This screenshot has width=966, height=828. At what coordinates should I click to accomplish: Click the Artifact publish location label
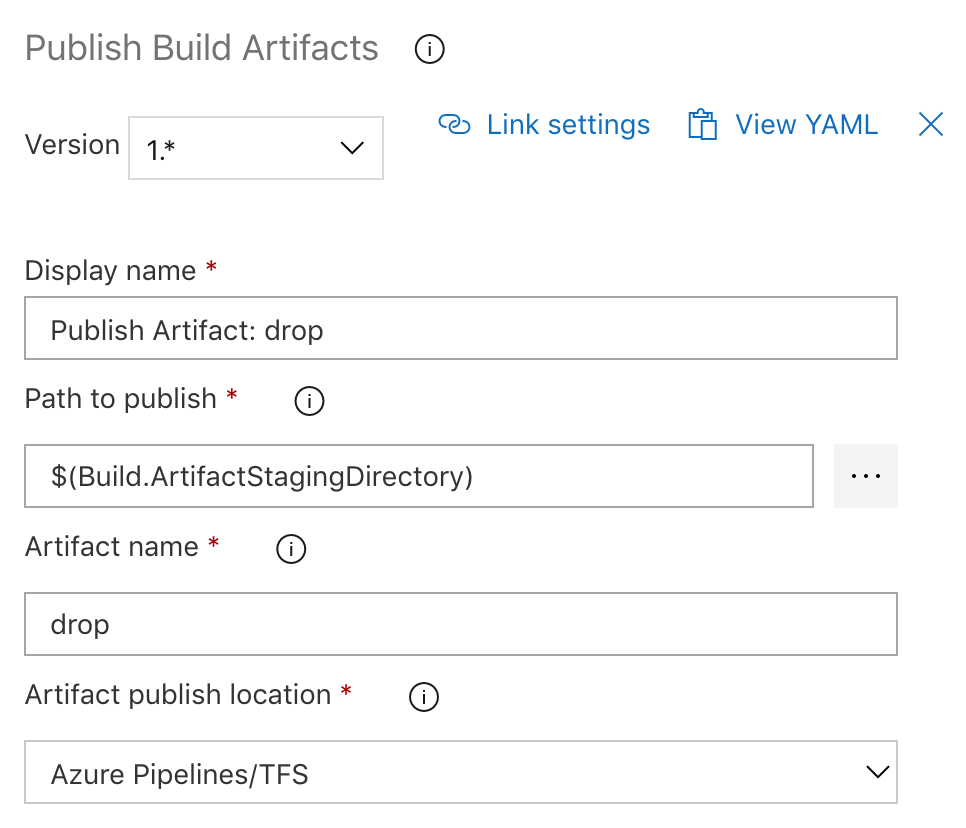tap(178, 695)
